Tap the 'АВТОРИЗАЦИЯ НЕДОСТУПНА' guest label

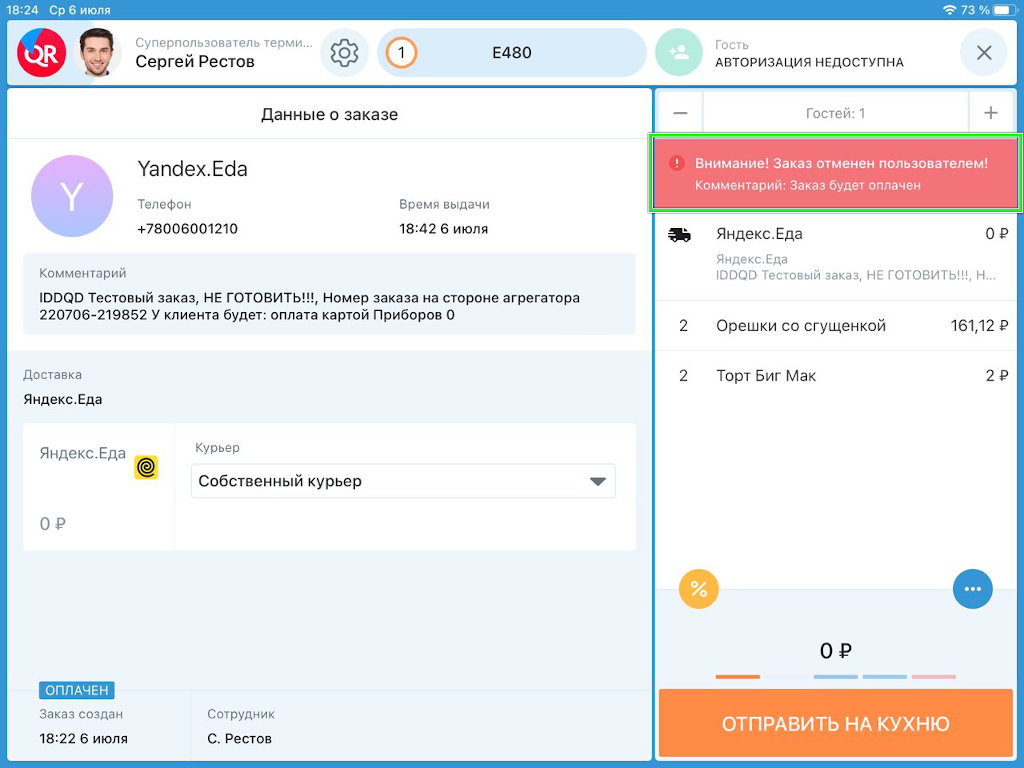click(x=809, y=63)
